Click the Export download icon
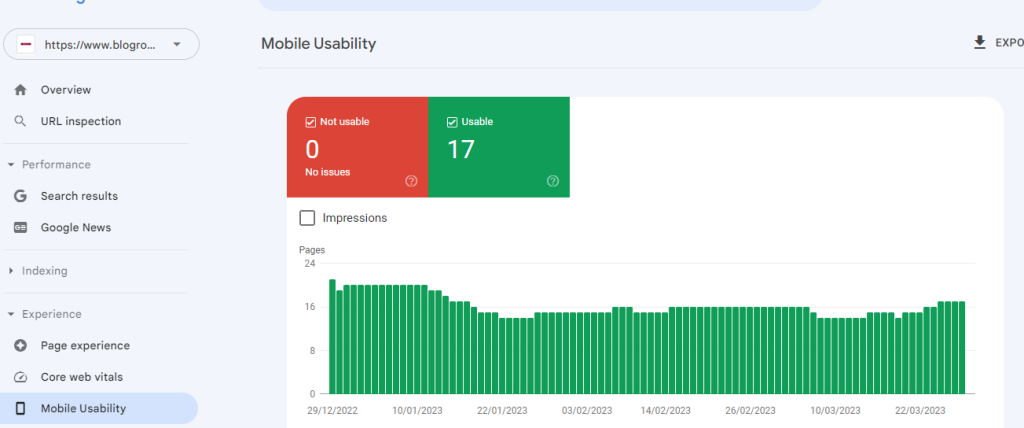The height and width of the screenshot is (428, 1024). [980, 43]
